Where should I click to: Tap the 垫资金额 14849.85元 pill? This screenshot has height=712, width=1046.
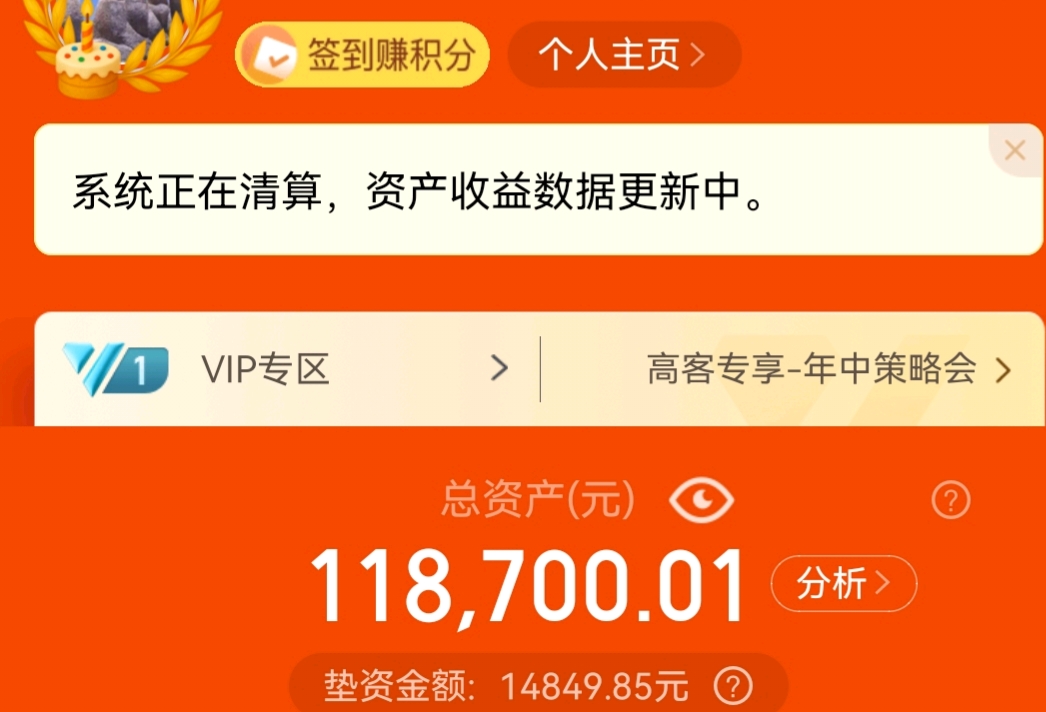538,683
